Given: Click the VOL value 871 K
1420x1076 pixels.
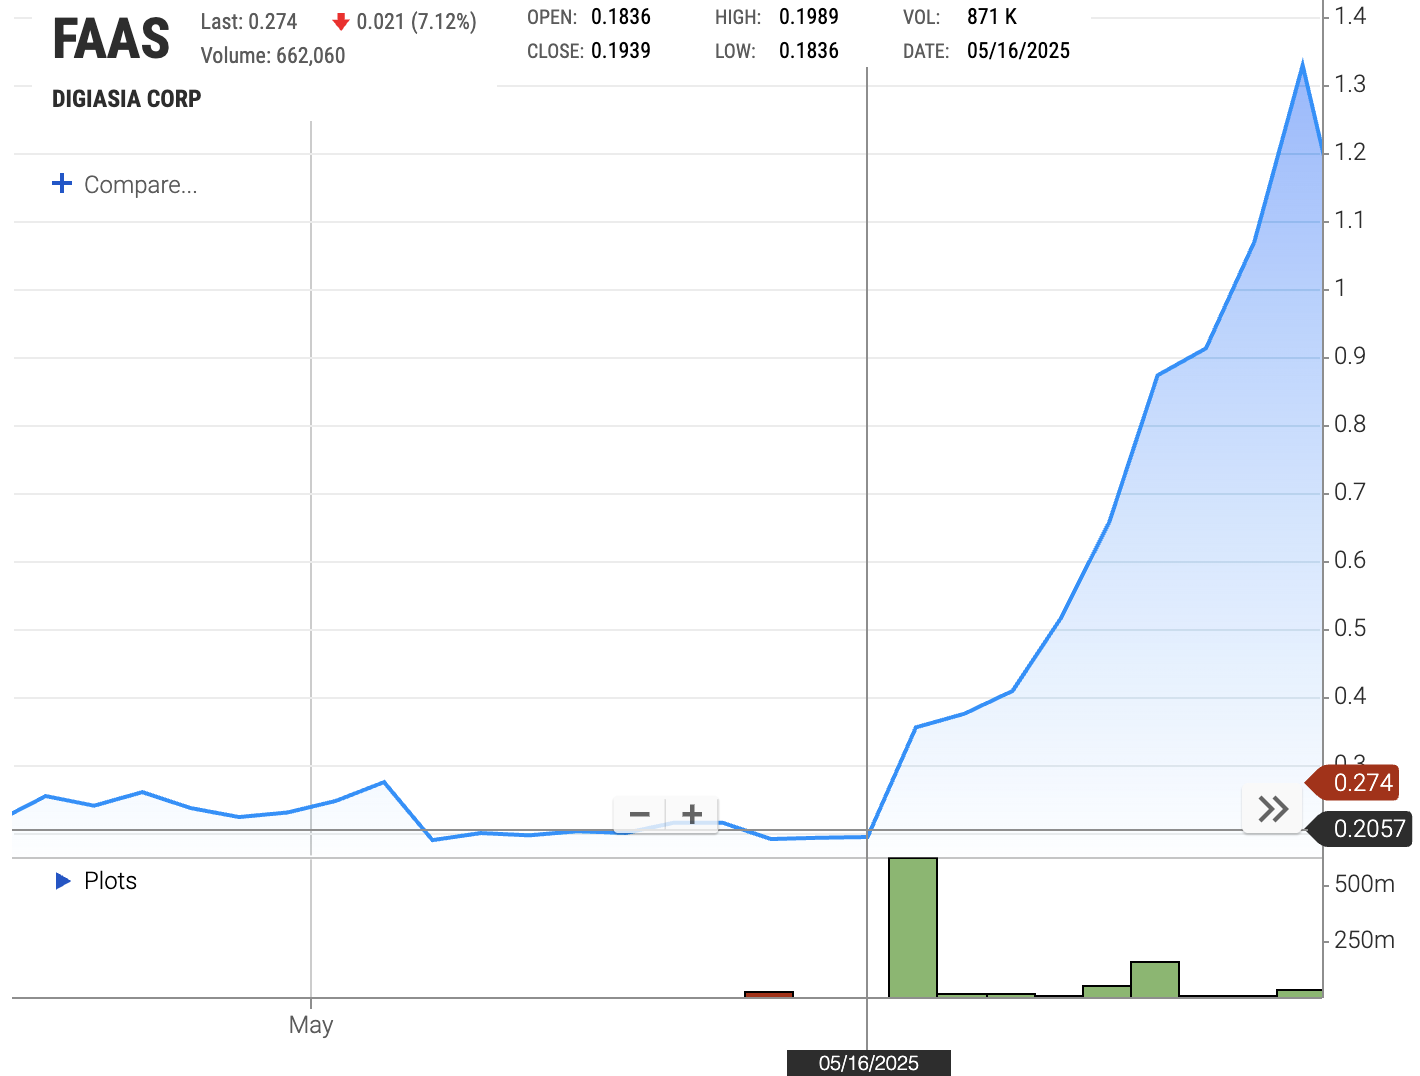Looking at the screenshot, I should pos(992,17).
